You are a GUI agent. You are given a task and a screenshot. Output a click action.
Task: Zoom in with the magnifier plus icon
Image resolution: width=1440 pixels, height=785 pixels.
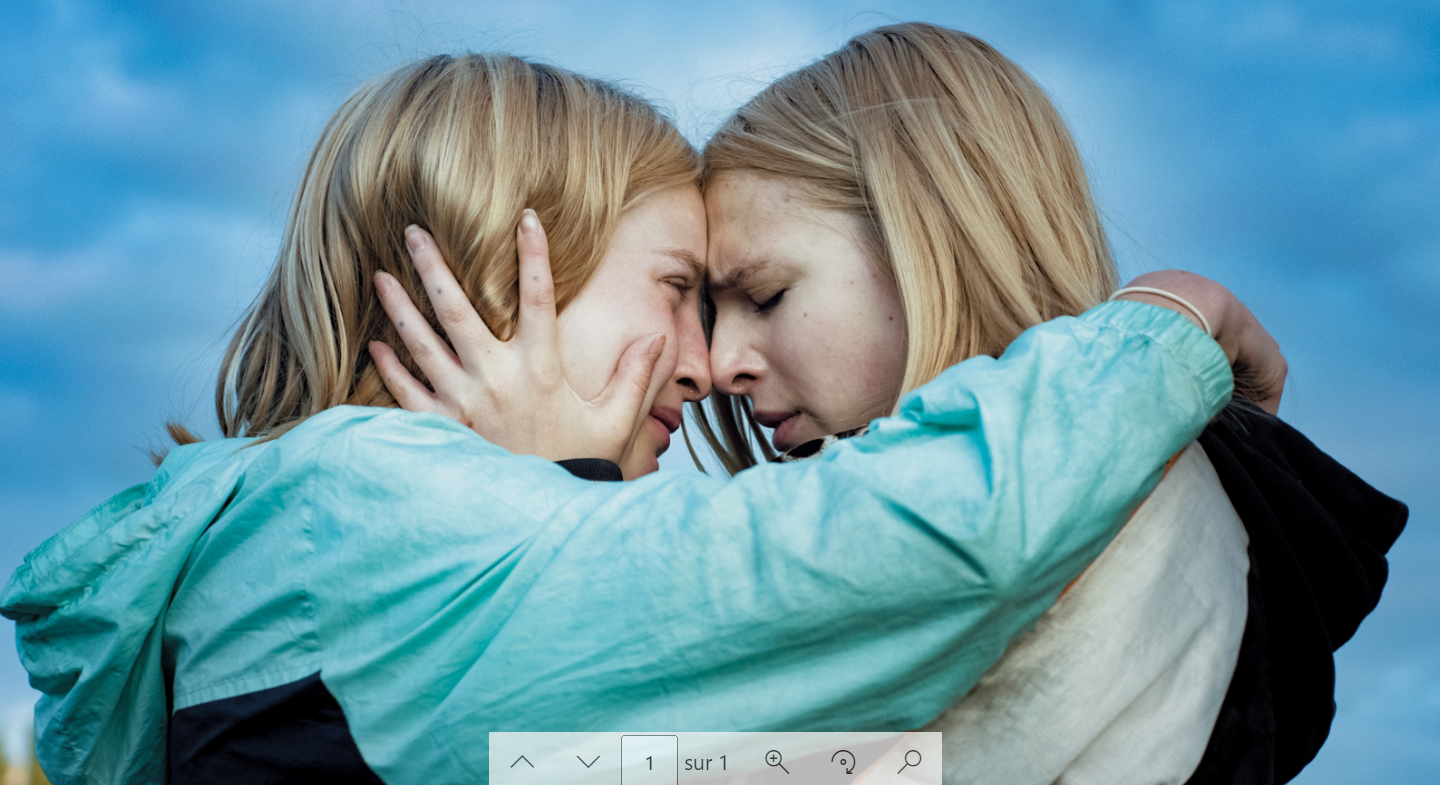pyautogui.click(x=777, y=762)
